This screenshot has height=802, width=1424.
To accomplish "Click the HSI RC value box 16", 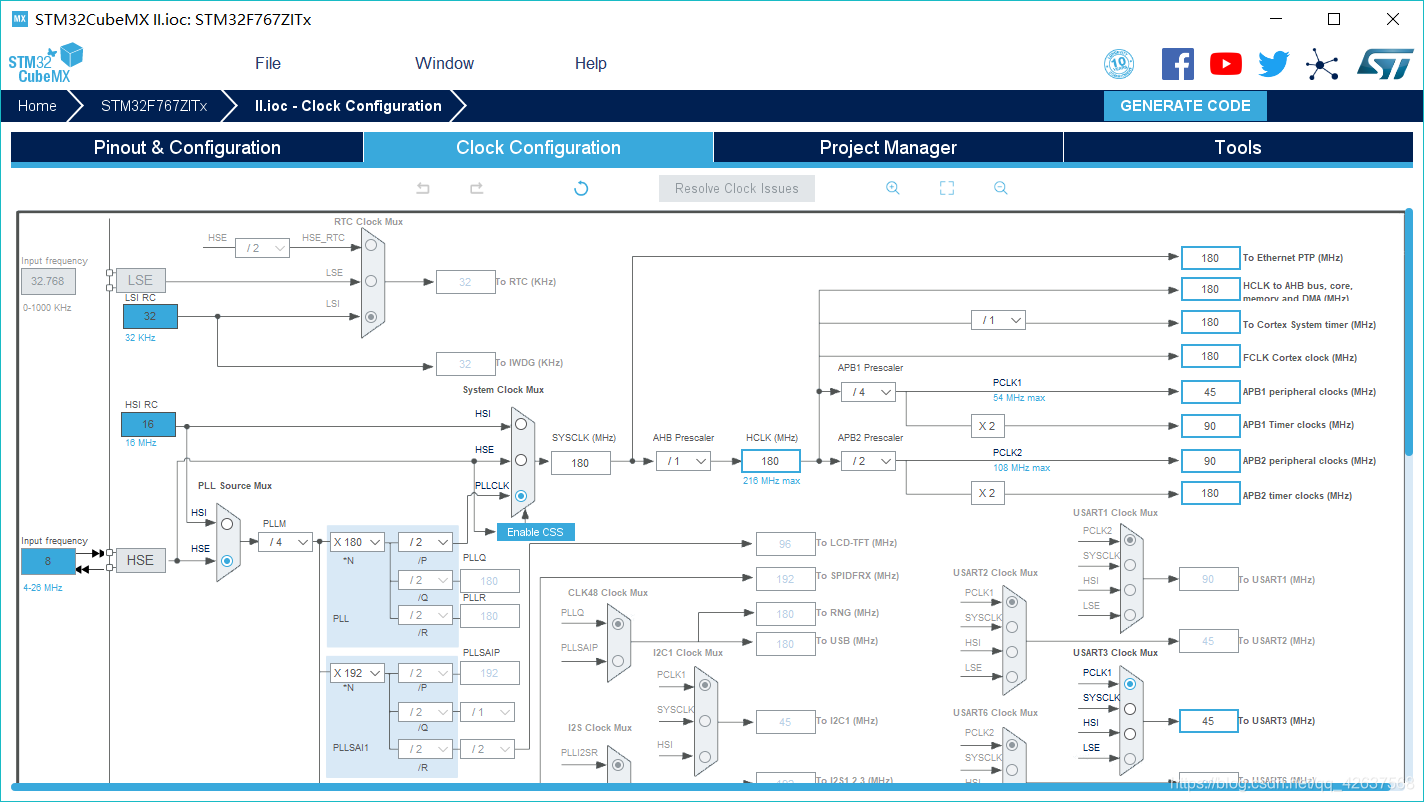I will click(x=148, y=424).
